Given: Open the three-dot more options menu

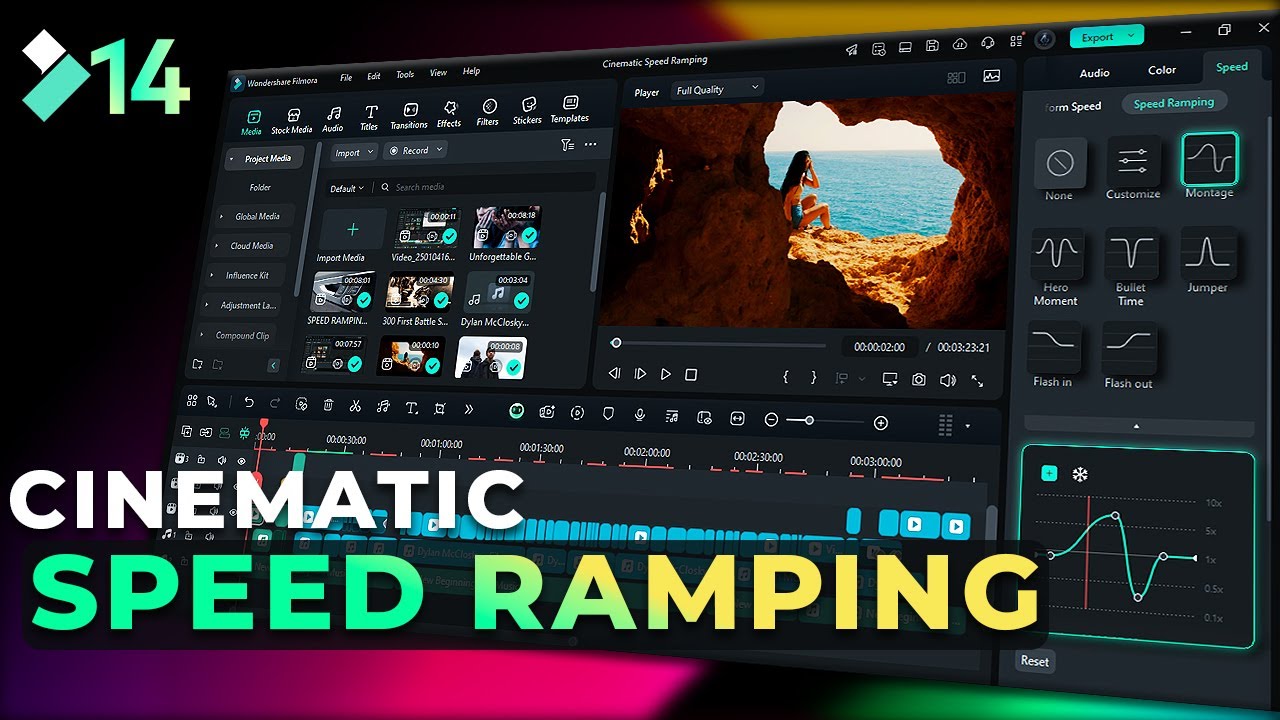Looking at the screenshot, I should tap(591, 144).
